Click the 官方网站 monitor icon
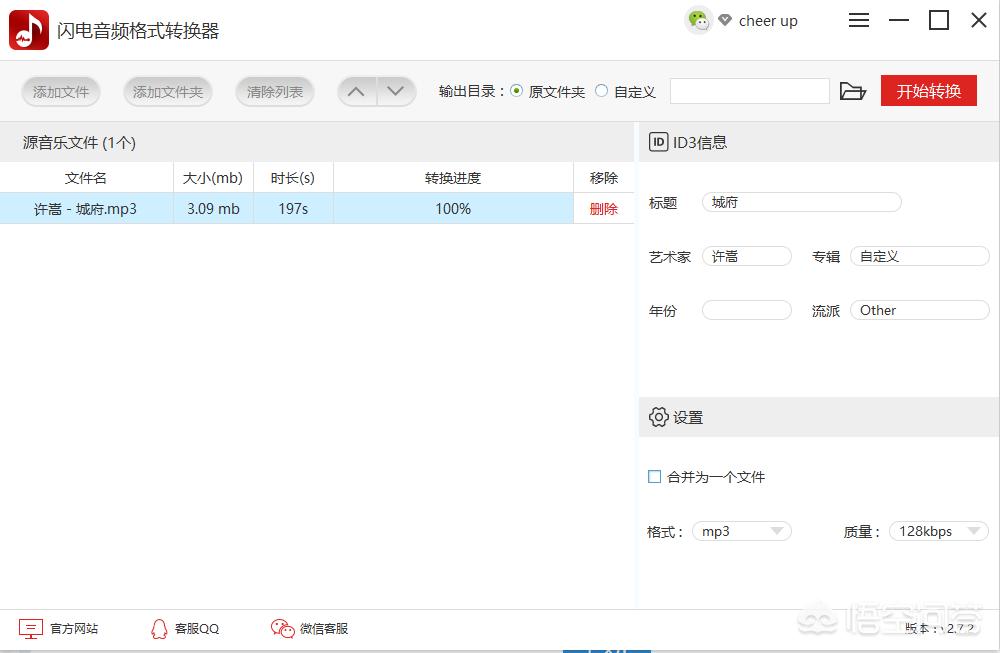Screen dimensions: 1000x653 (x=31, y=629)
